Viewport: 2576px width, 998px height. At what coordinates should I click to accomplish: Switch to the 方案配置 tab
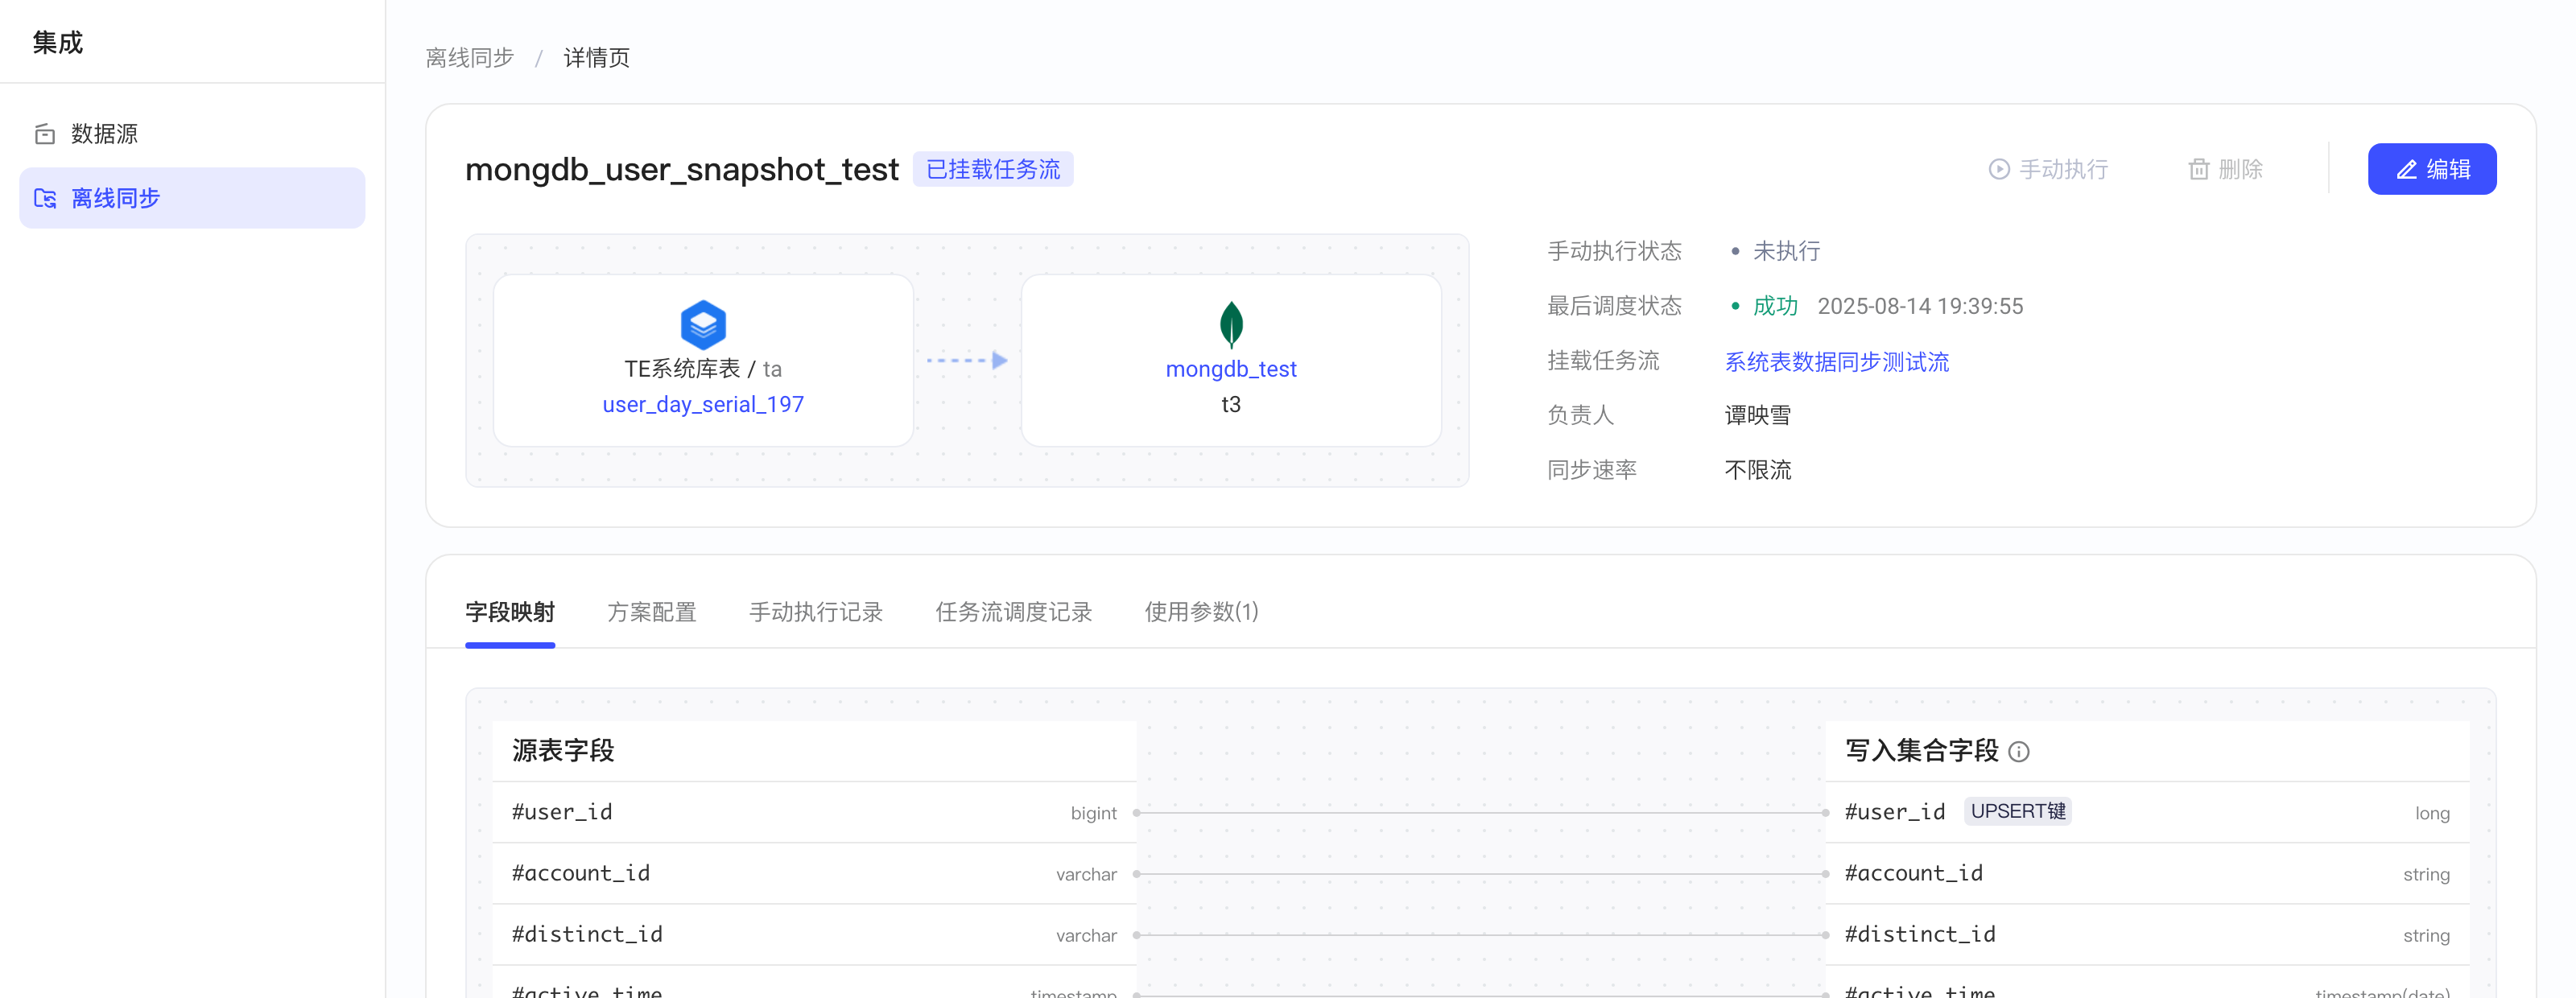pyautogui.click(x=651, y=612)
